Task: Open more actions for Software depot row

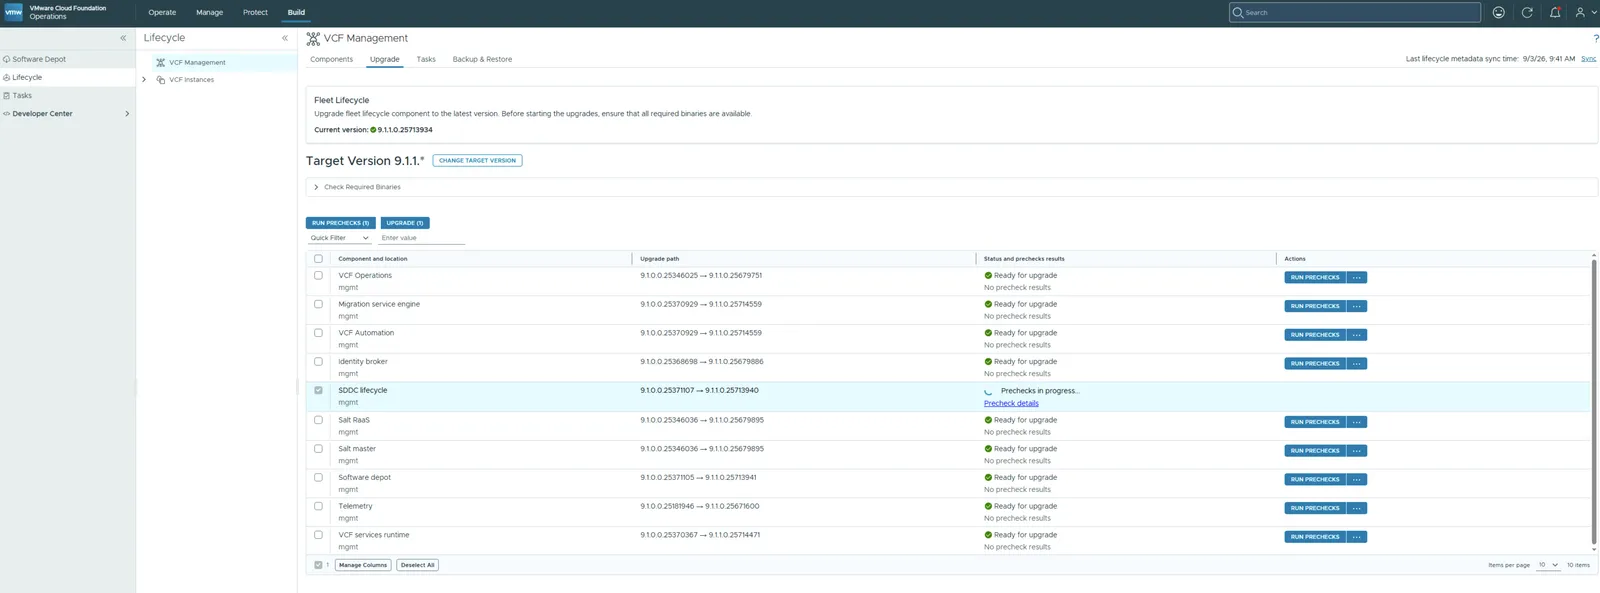Action: point(1356,480)
